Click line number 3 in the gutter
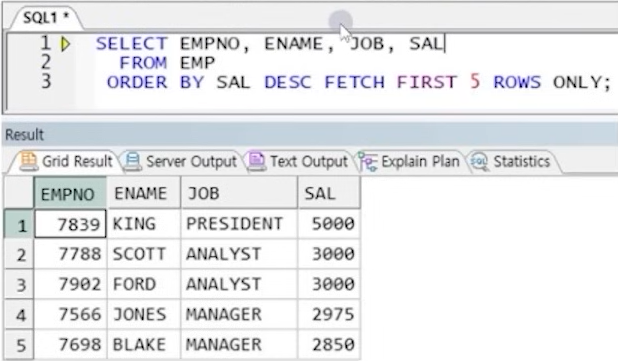Image resolution: width=618 pixels, height=361 pixels. coord(46,82)
